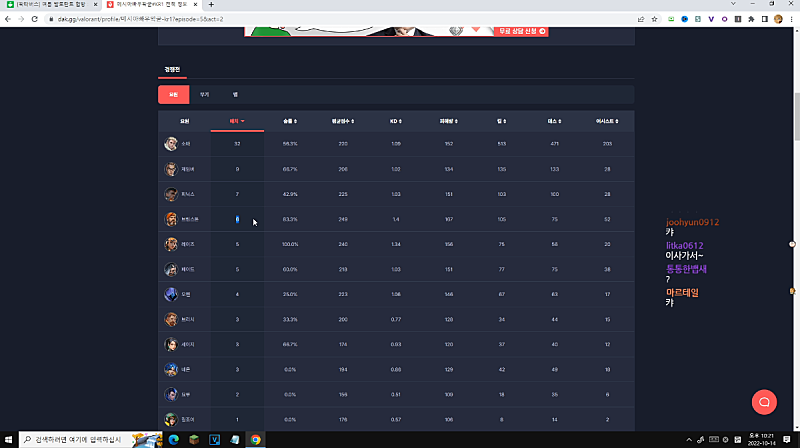Image resolution: width=800 pixels, height=448 pixels.
Task: Switch to the 무기 (weapons) tab
Action: pos(205,94)
